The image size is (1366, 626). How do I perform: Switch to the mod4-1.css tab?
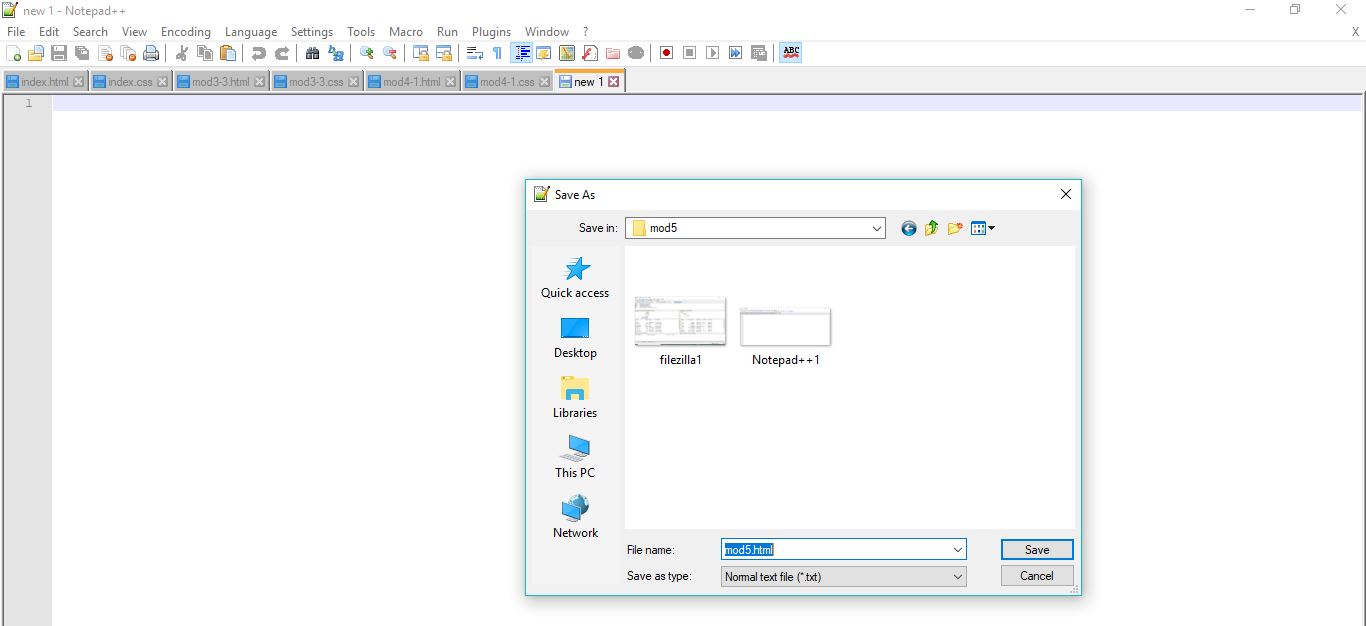point(507,82)
